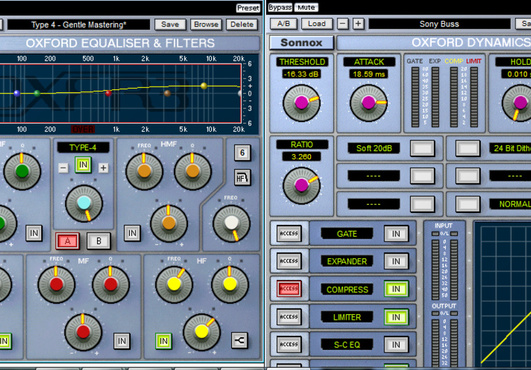Disable the HF band green IN button
Viewport: 531px width, 370px height.
163,341
